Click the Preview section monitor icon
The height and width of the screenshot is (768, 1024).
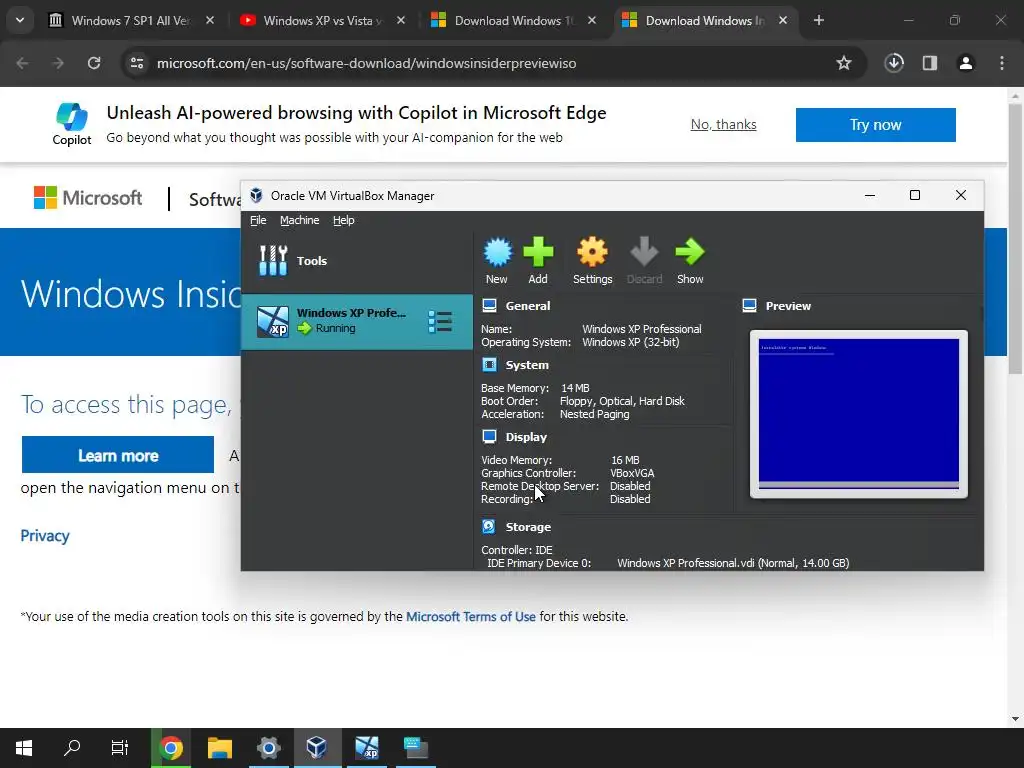click(750, 306)
